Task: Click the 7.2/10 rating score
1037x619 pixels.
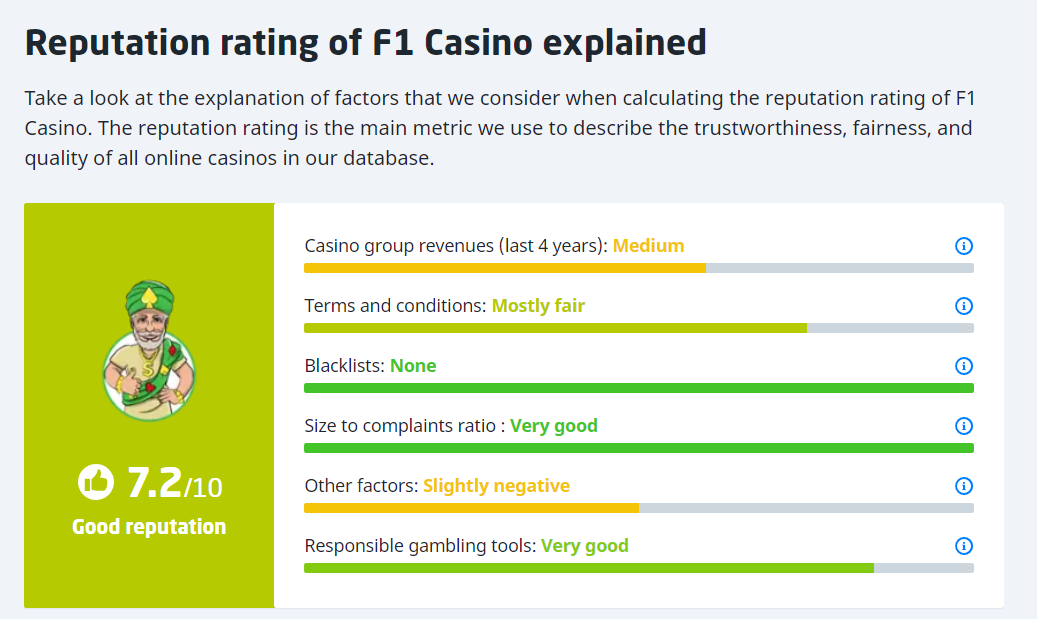Action: [x=174, y=484]
